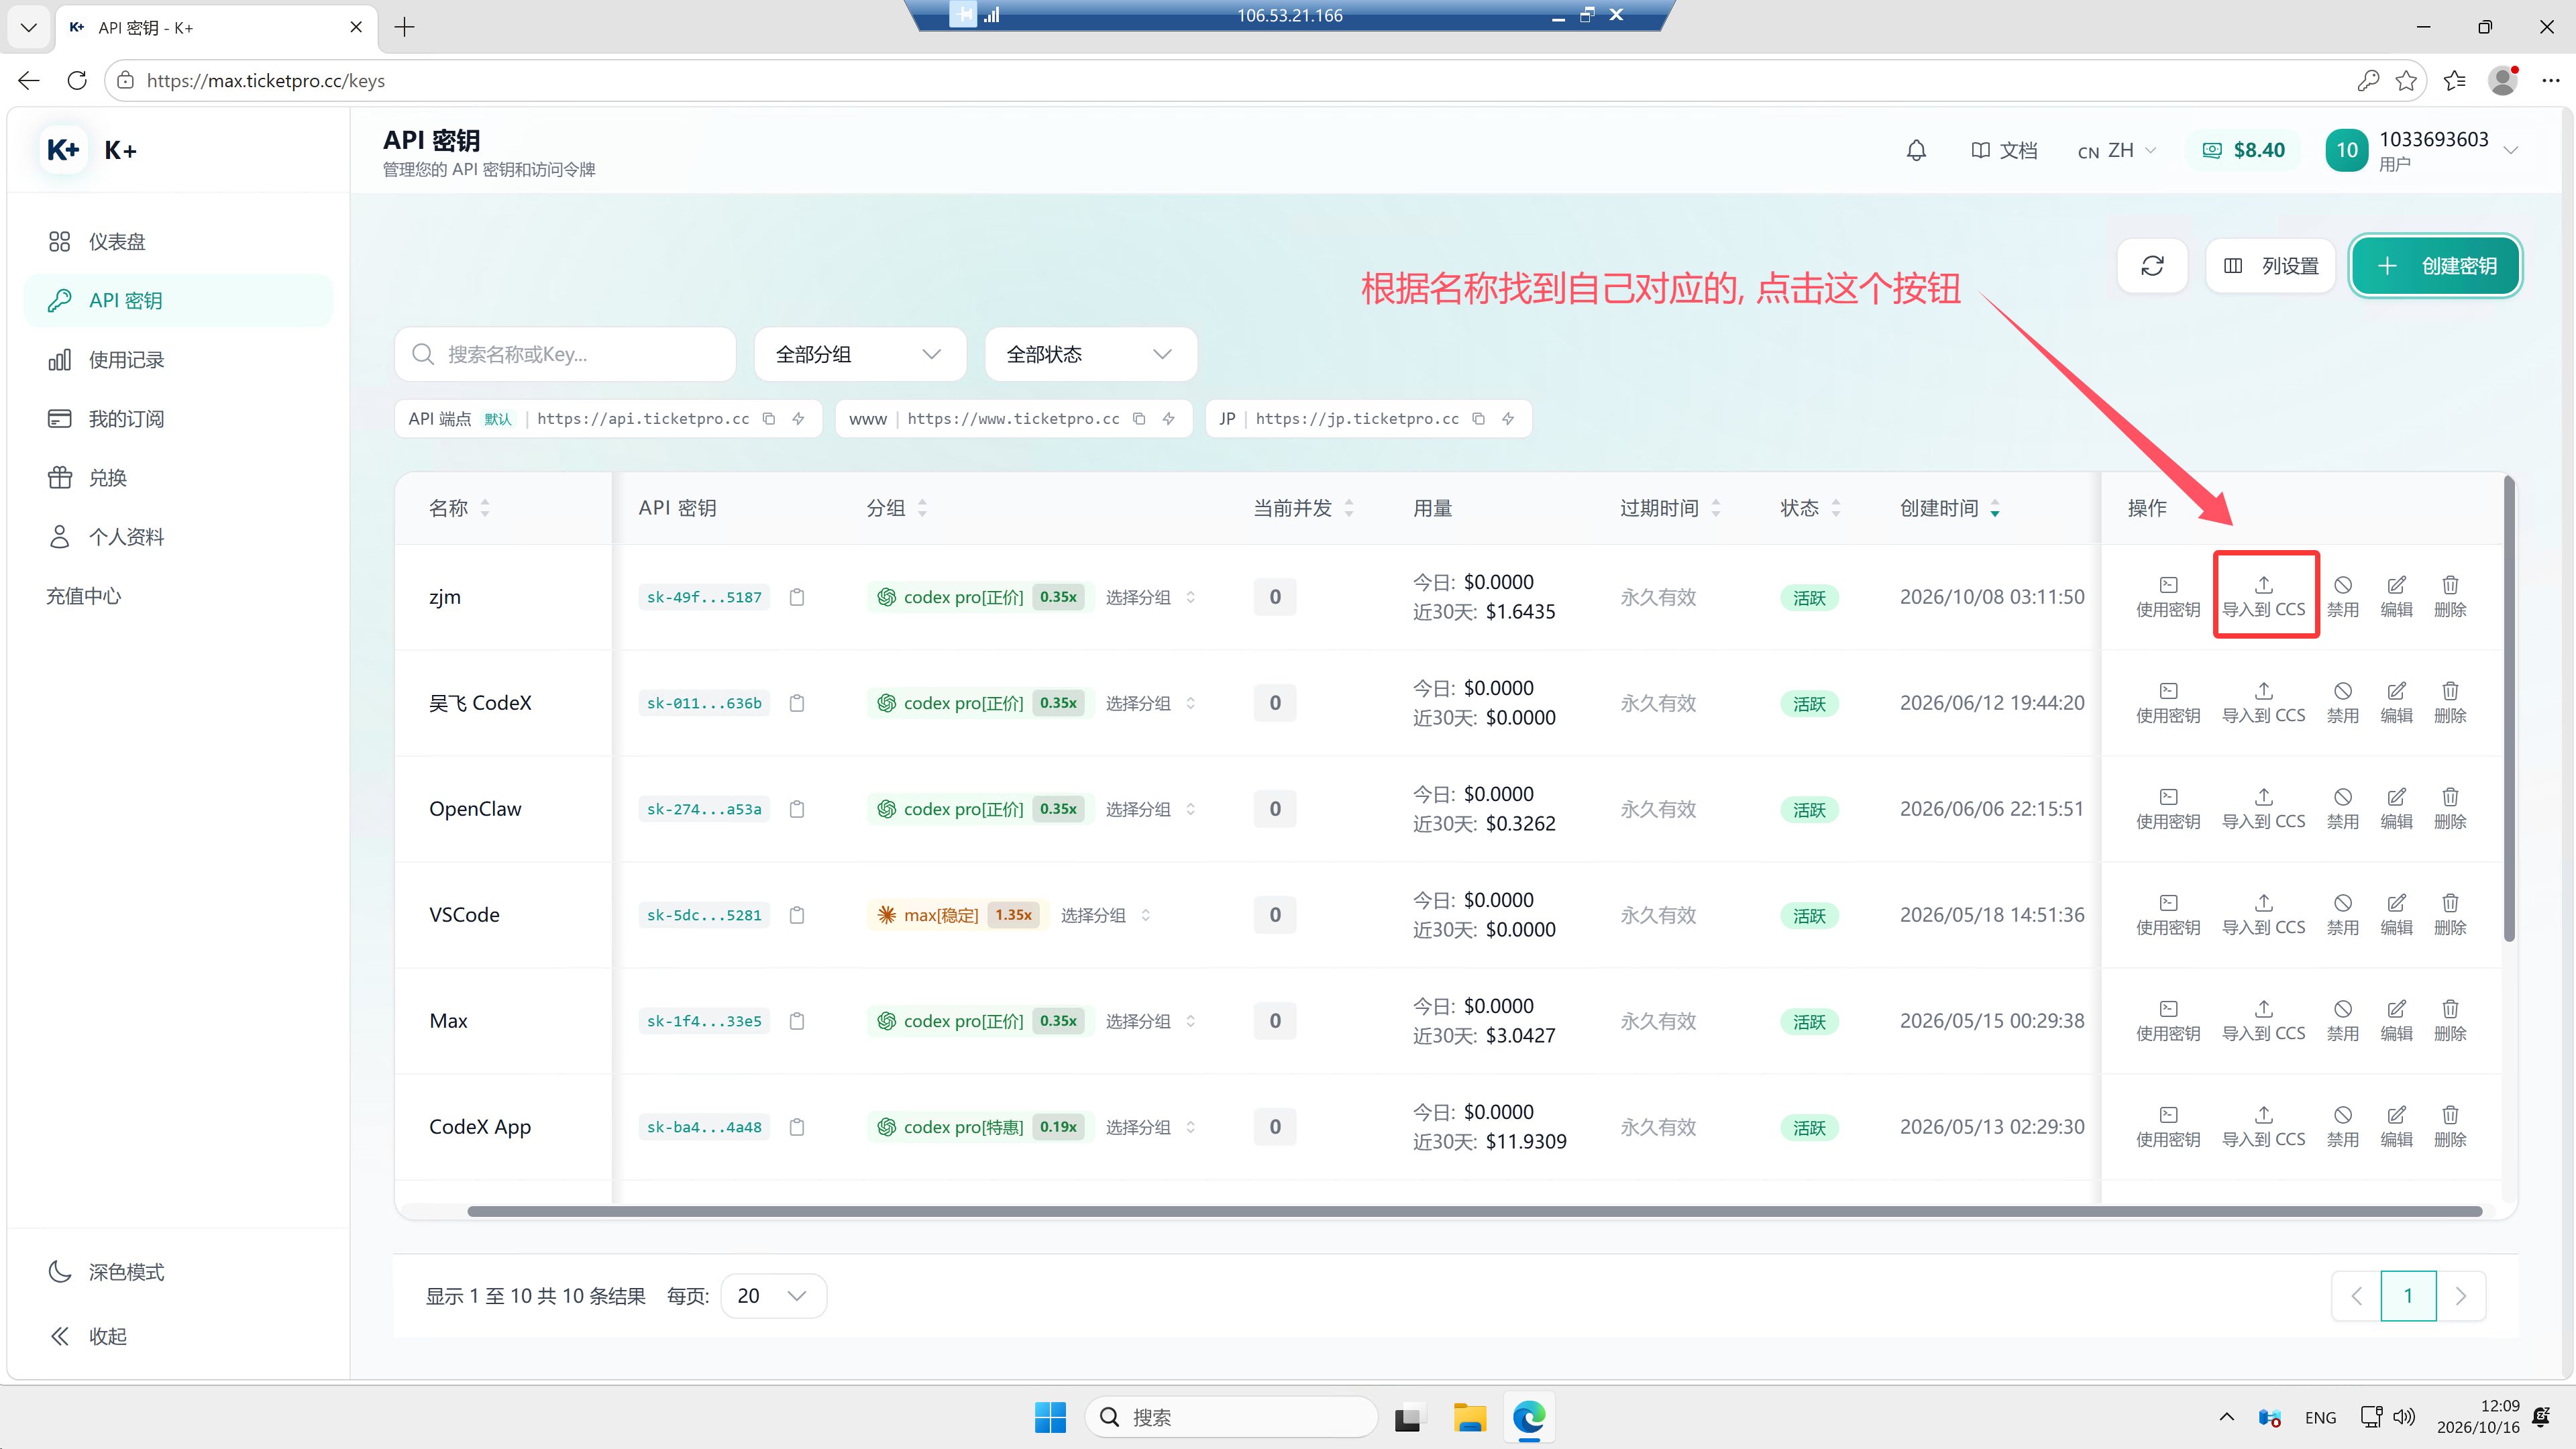This screenshot has width=2576, height=1449.
Task: Go to page 1 in pagination
Action: 2408,1296
